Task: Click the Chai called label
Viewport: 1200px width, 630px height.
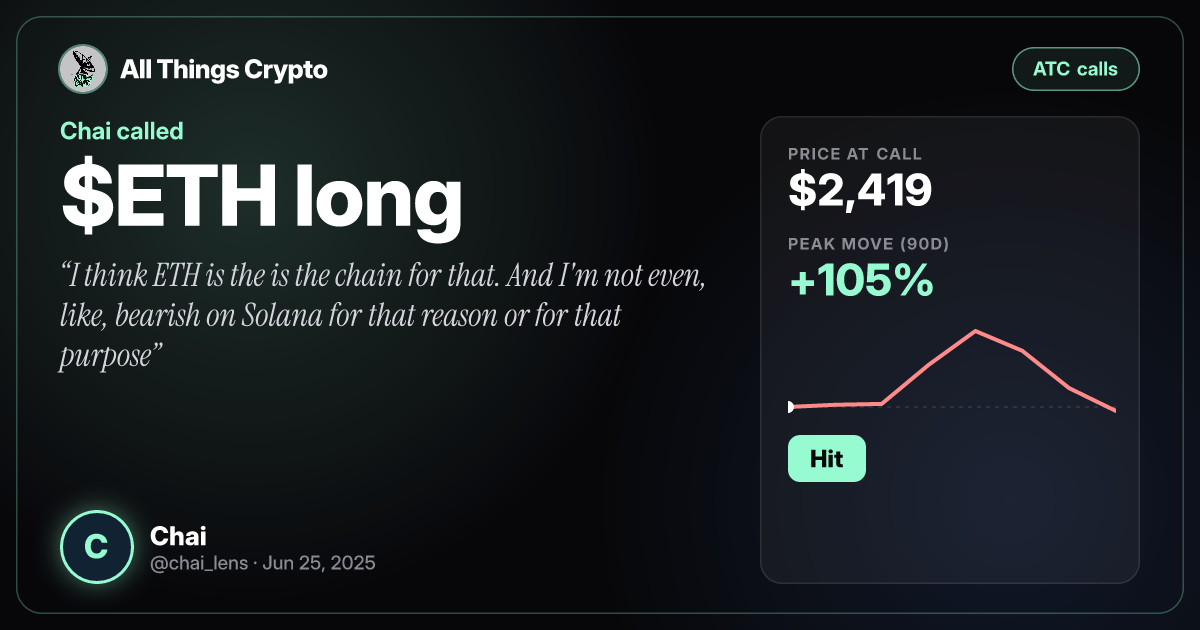Action: 122,130
